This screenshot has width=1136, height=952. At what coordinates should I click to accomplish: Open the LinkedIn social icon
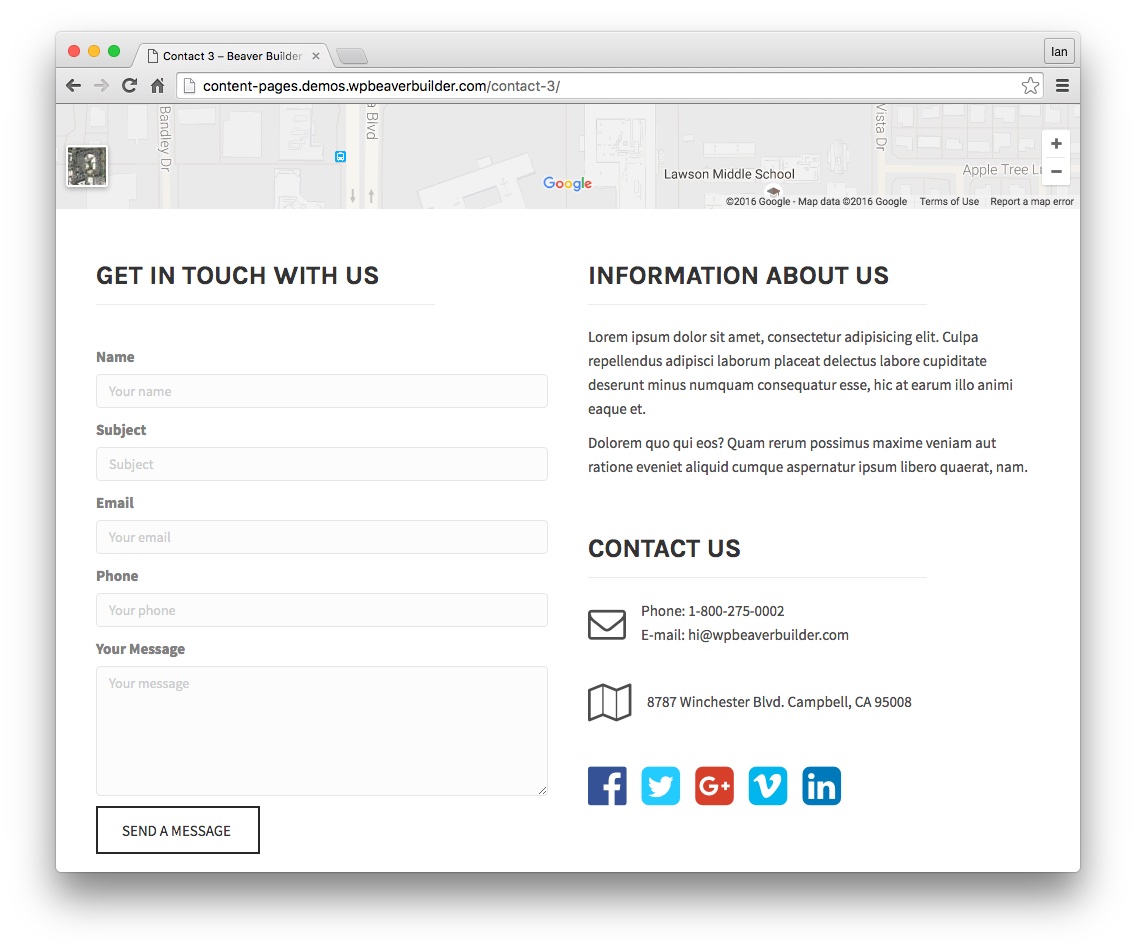[822, 786]
